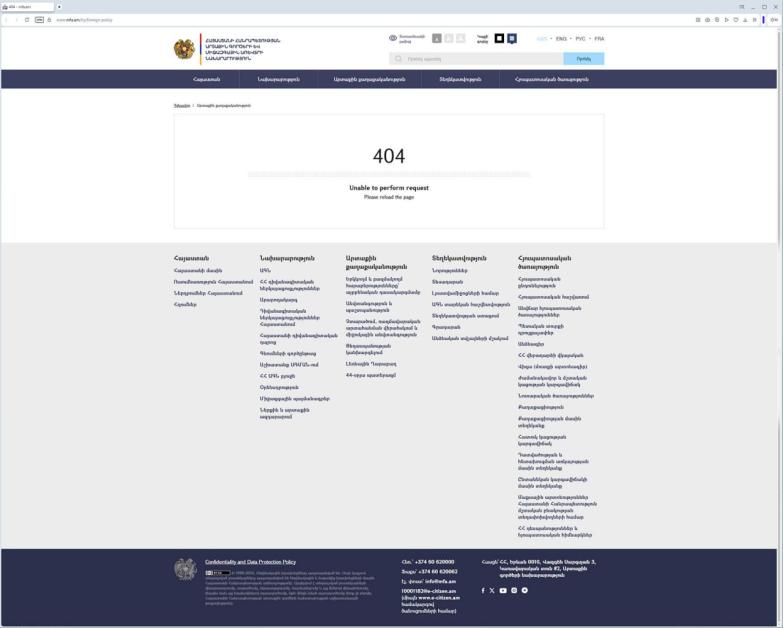
Task: Open the first main navigation menu item
Action: coord(206,79)
